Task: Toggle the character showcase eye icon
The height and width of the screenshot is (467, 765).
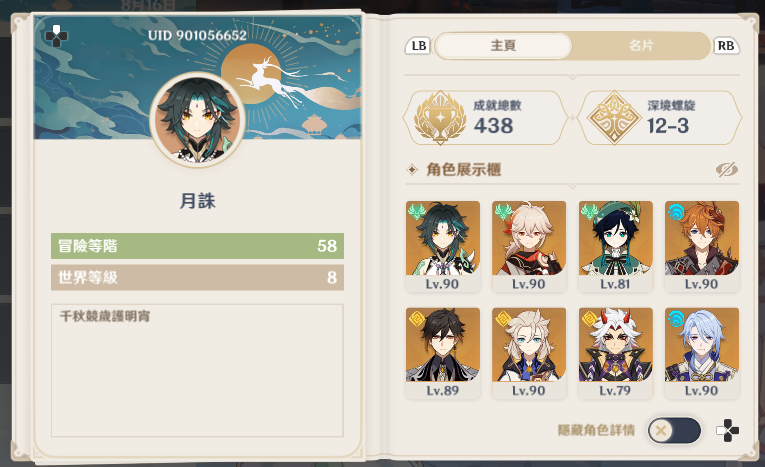Action: (x=726, y=170)
